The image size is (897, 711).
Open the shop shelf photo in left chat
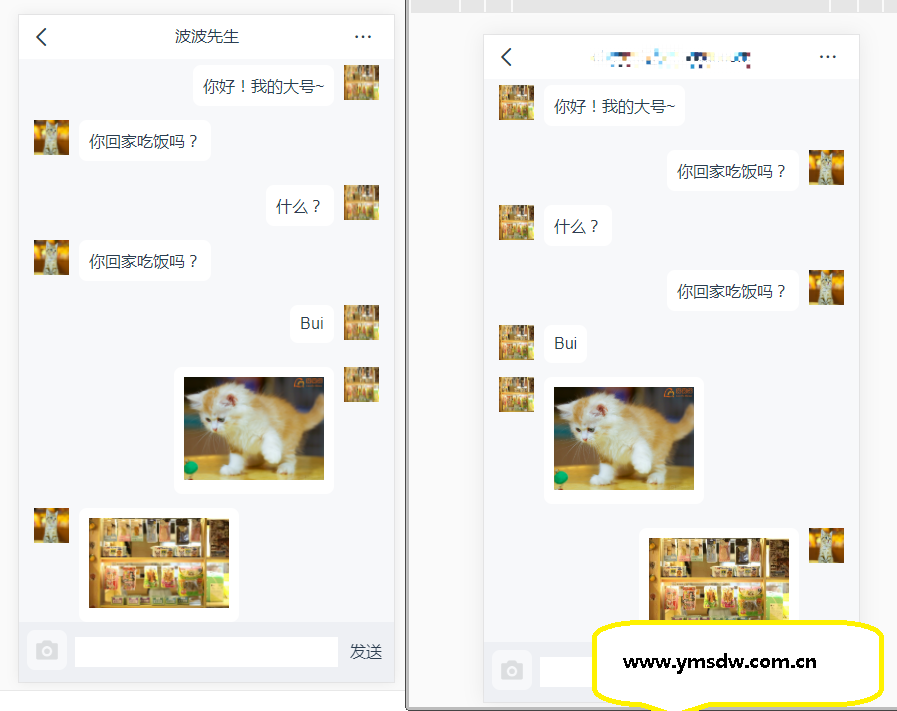pos(158,562)
